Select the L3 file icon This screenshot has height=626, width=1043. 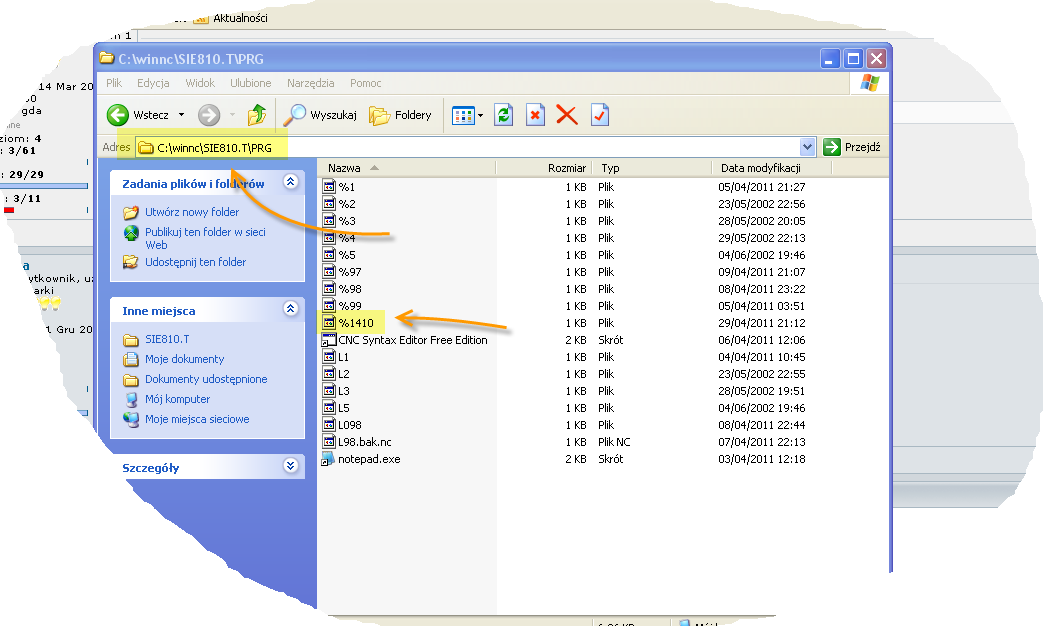coord(329,391)
